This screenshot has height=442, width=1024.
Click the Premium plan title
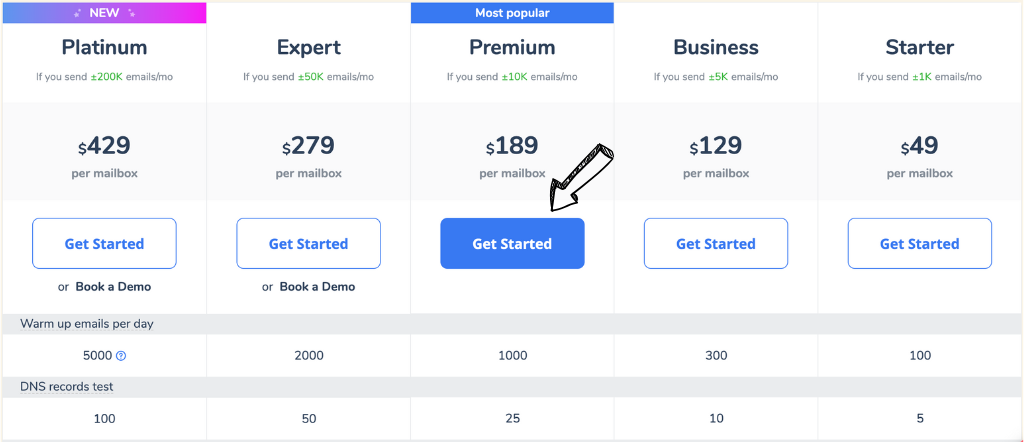coord(512,48)
